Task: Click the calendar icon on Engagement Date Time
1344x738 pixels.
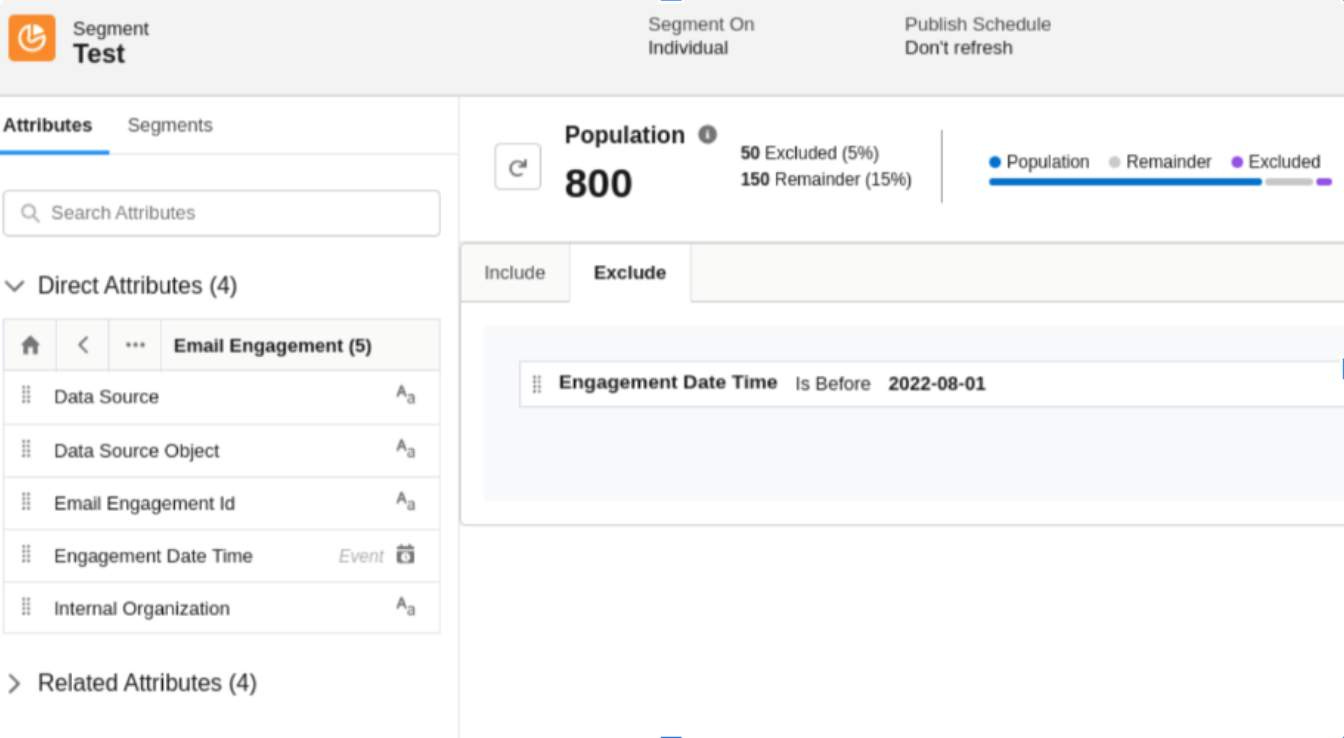Action: point(405,555)
